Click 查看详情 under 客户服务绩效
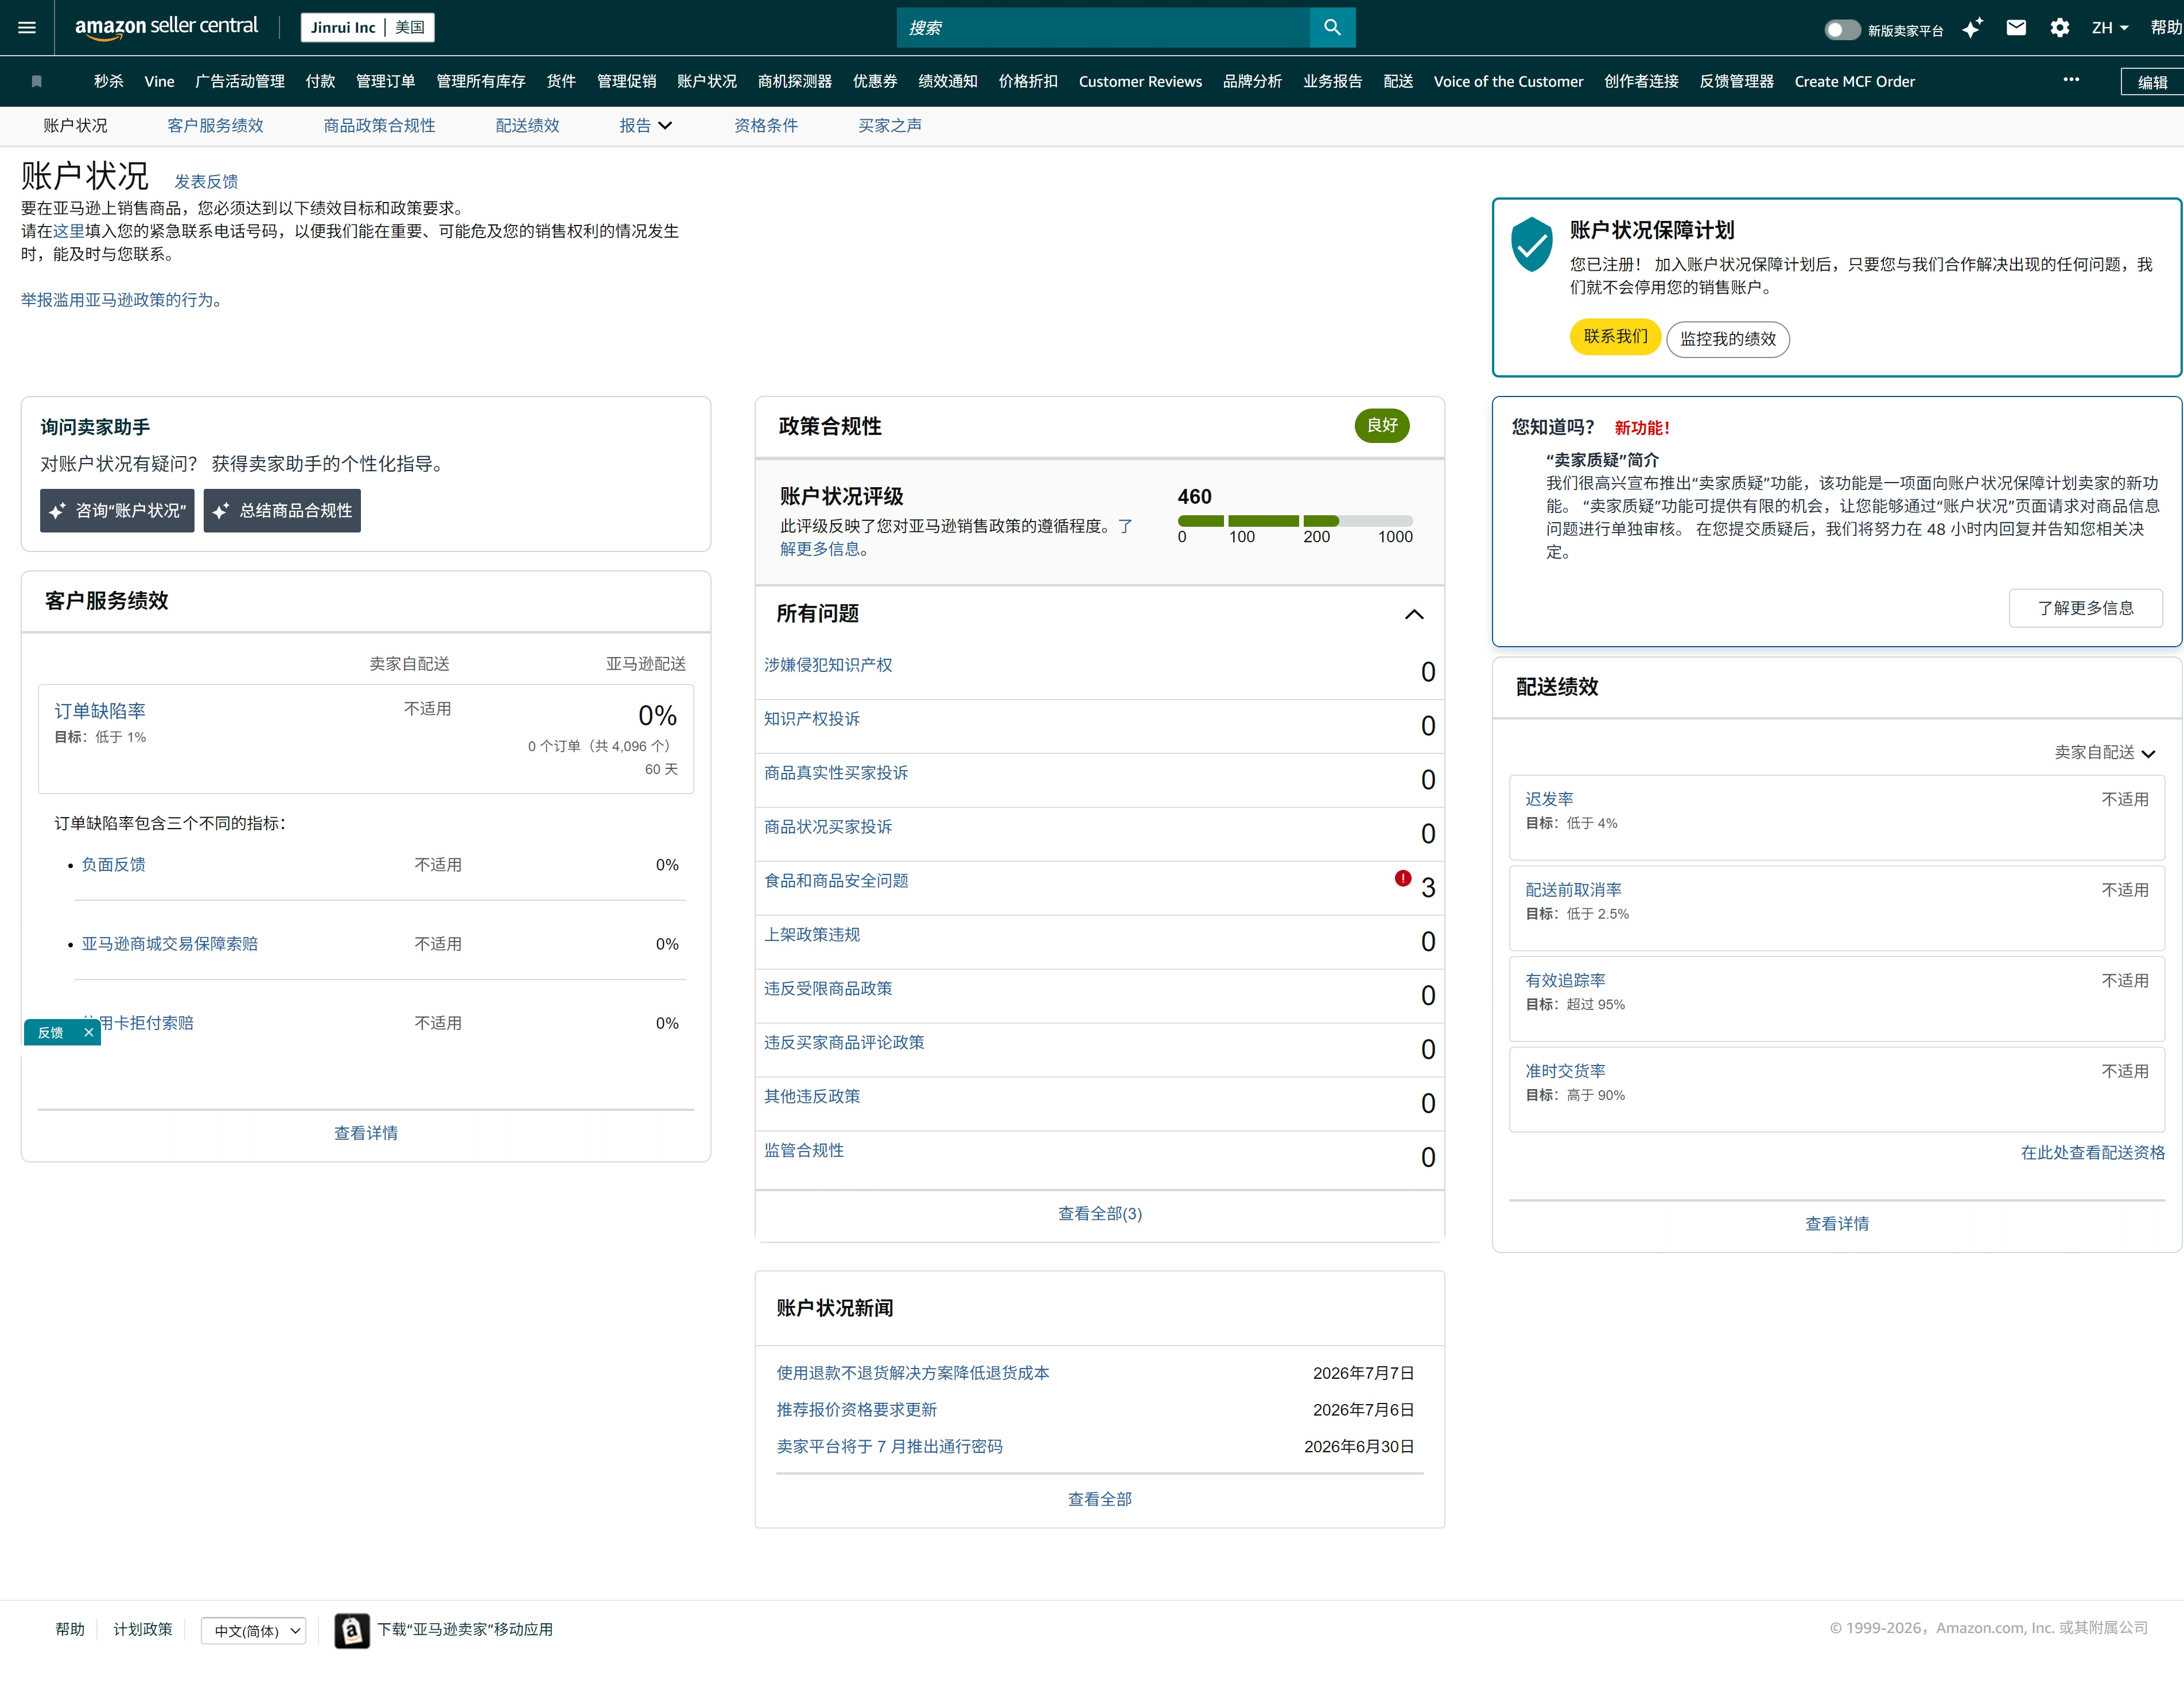Viewport: 2184px width, 1695px height. pos(366,1133)
